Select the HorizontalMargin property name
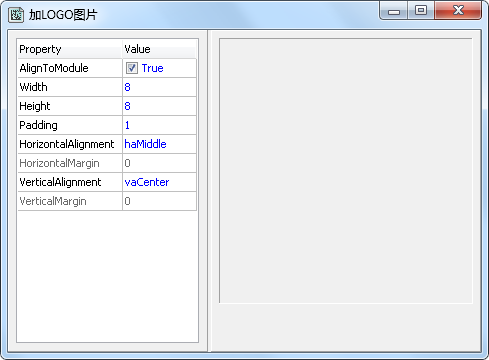The width and height of the screenshot is (489, 360). tap(59, 163)
